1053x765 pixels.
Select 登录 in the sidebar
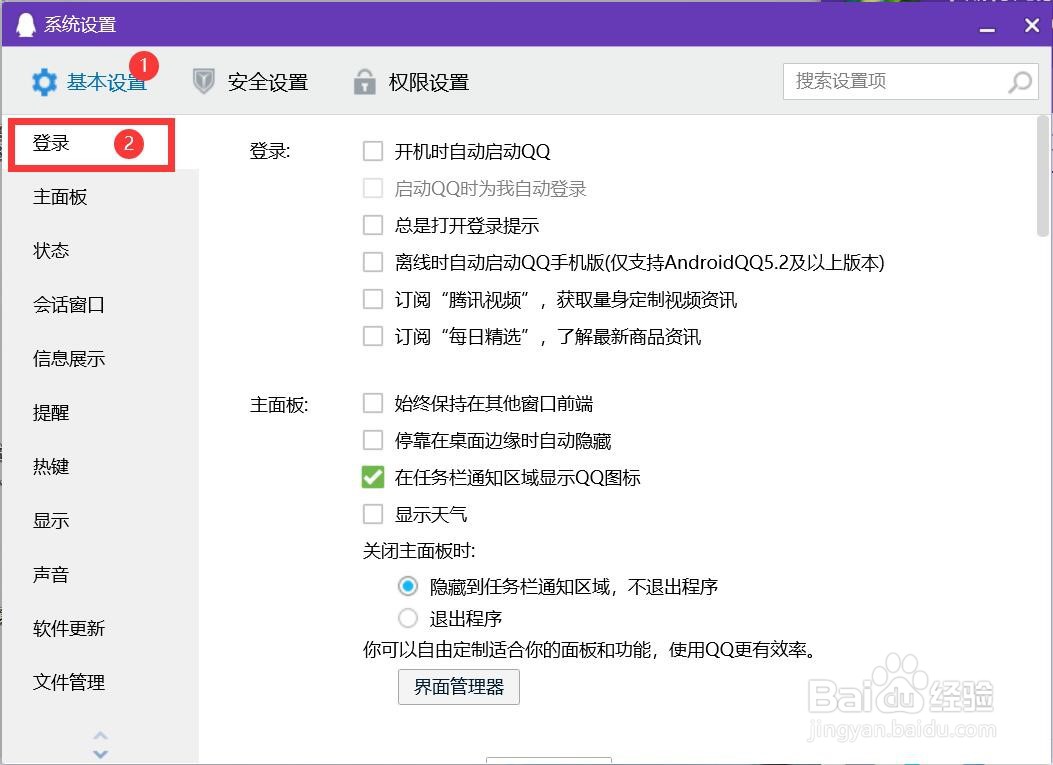click(x=91, y=144)
